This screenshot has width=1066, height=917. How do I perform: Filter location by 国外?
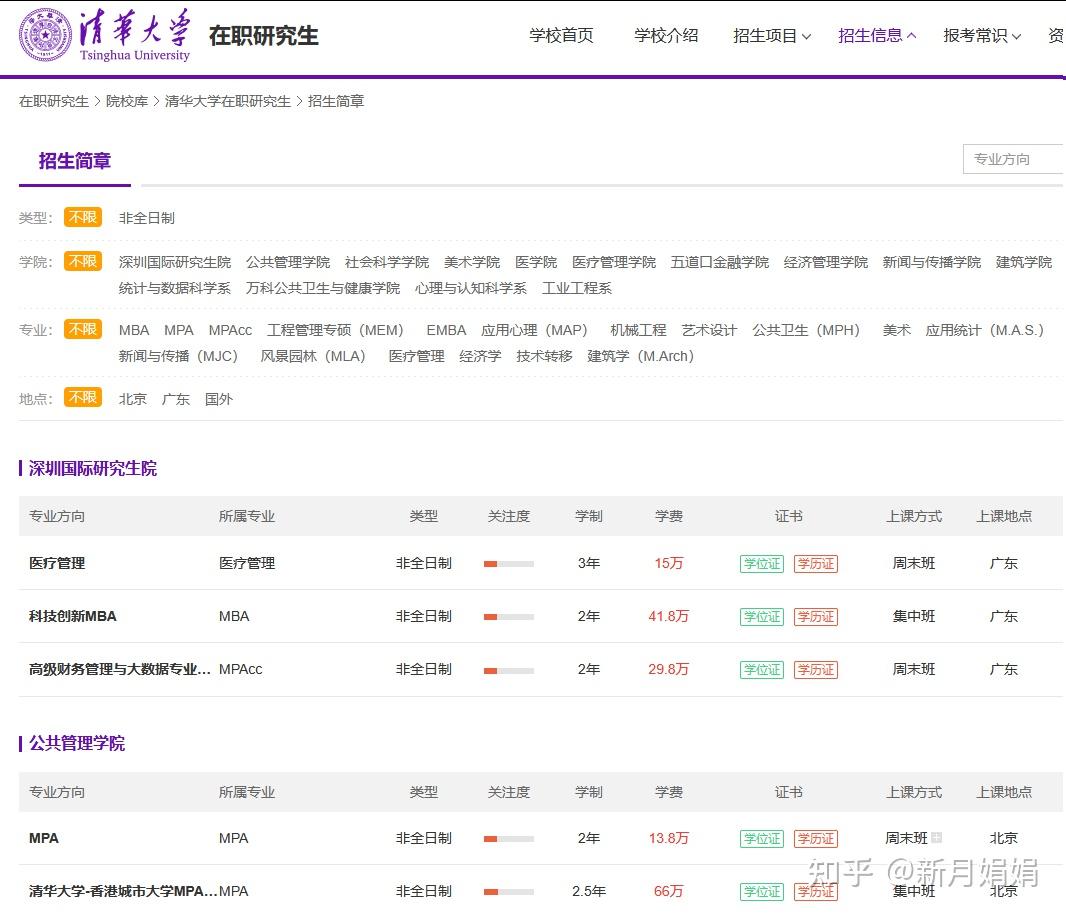coord(219,399)
